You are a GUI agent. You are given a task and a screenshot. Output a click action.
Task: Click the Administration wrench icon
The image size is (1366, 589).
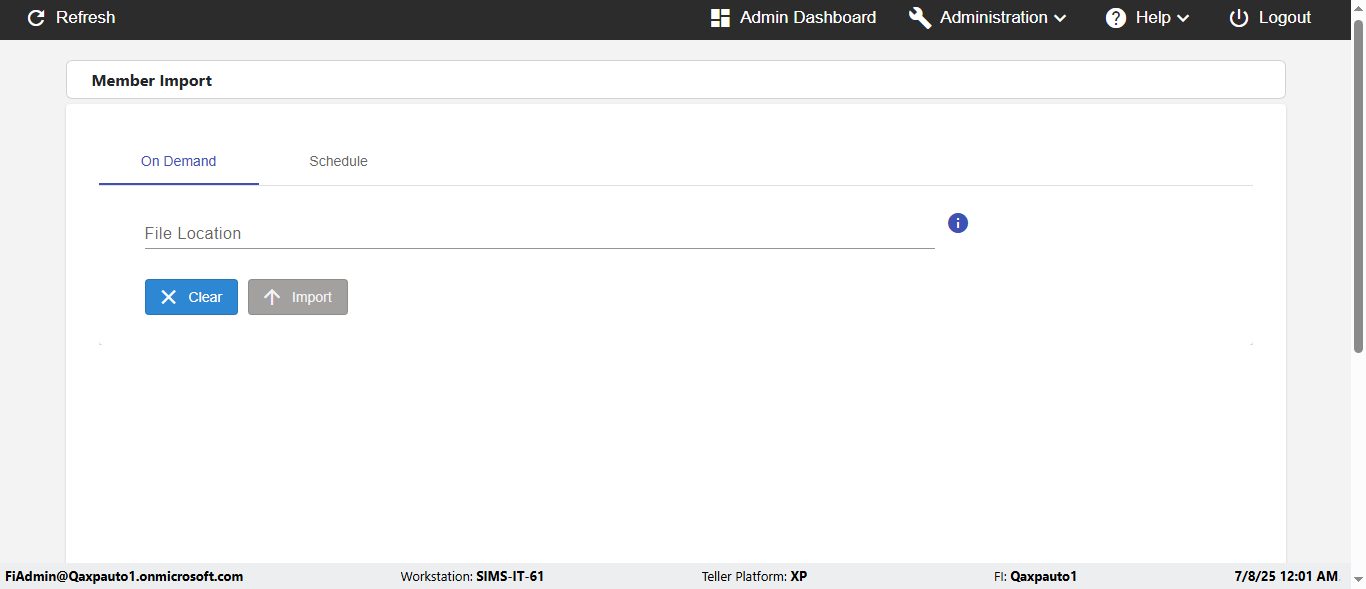point(920,18)
